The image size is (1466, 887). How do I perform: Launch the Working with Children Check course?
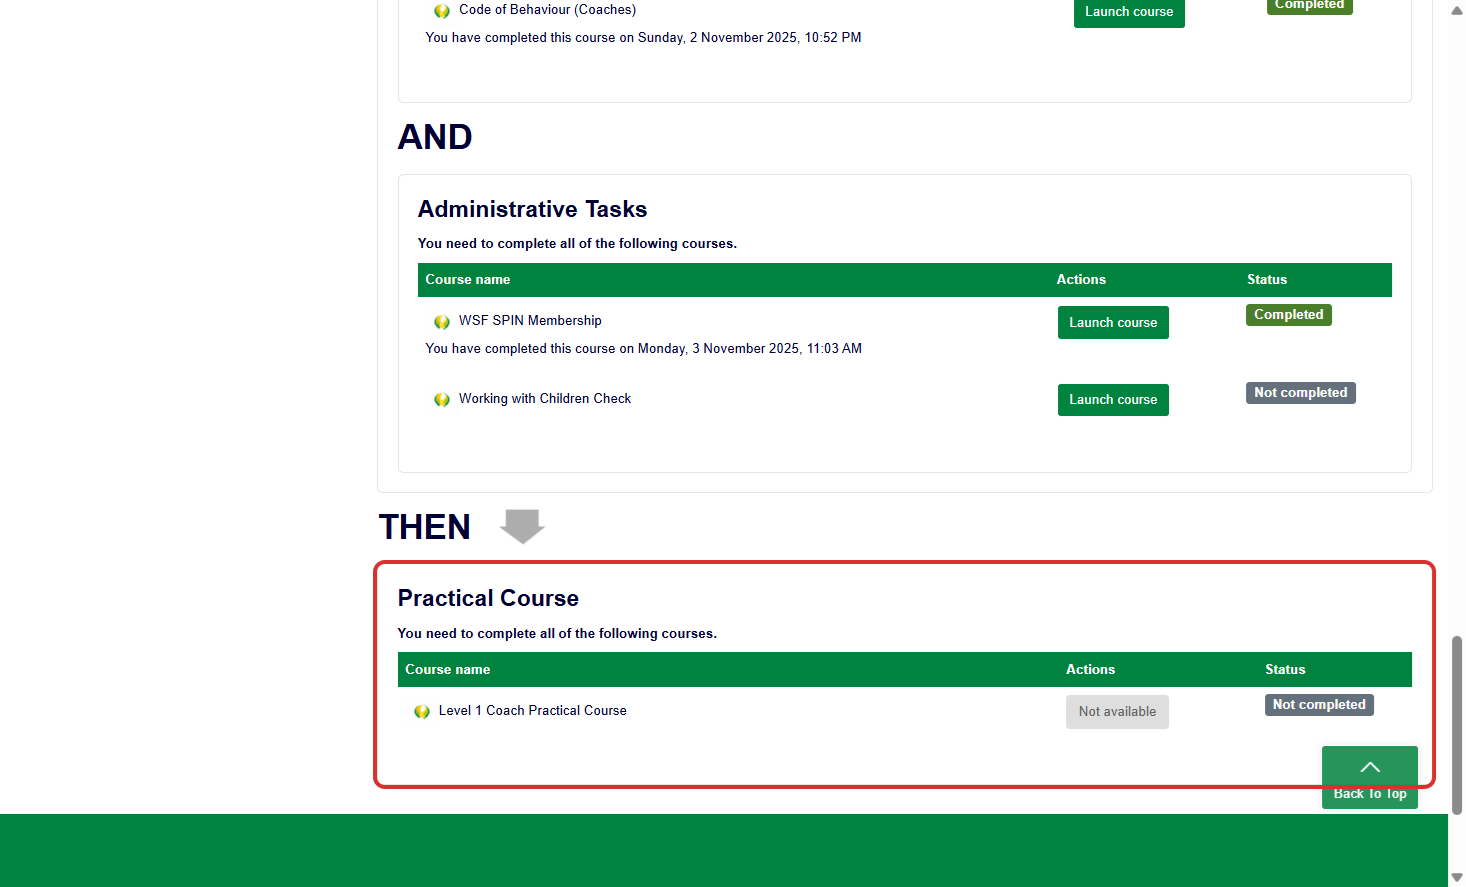point(1113,400)
